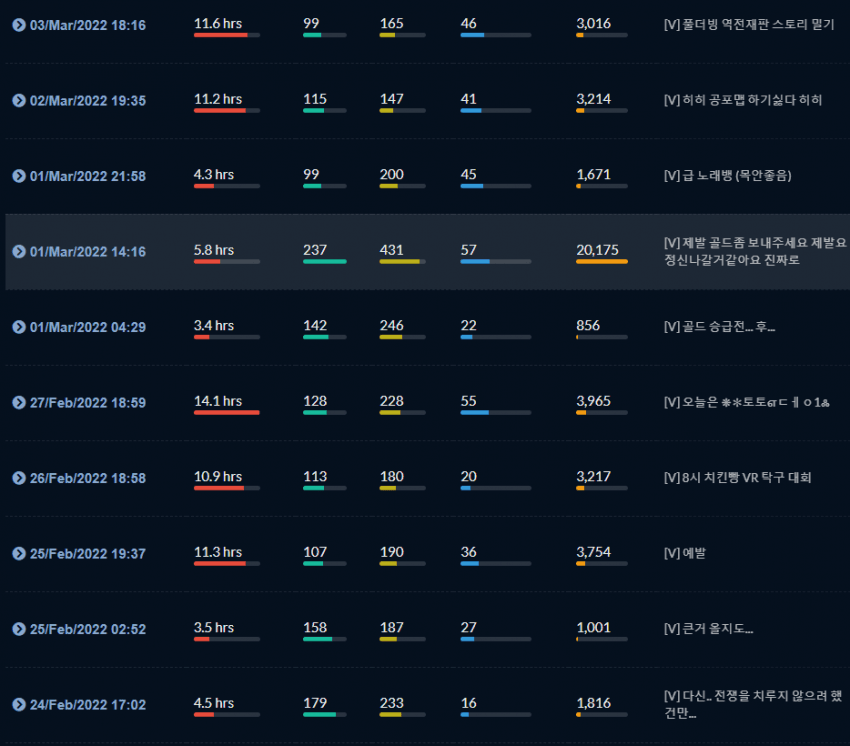Open the 01/Mar/2022 14:16 stream date link
The height and width of the screenshot is (746, 850).
click(88, 252)
